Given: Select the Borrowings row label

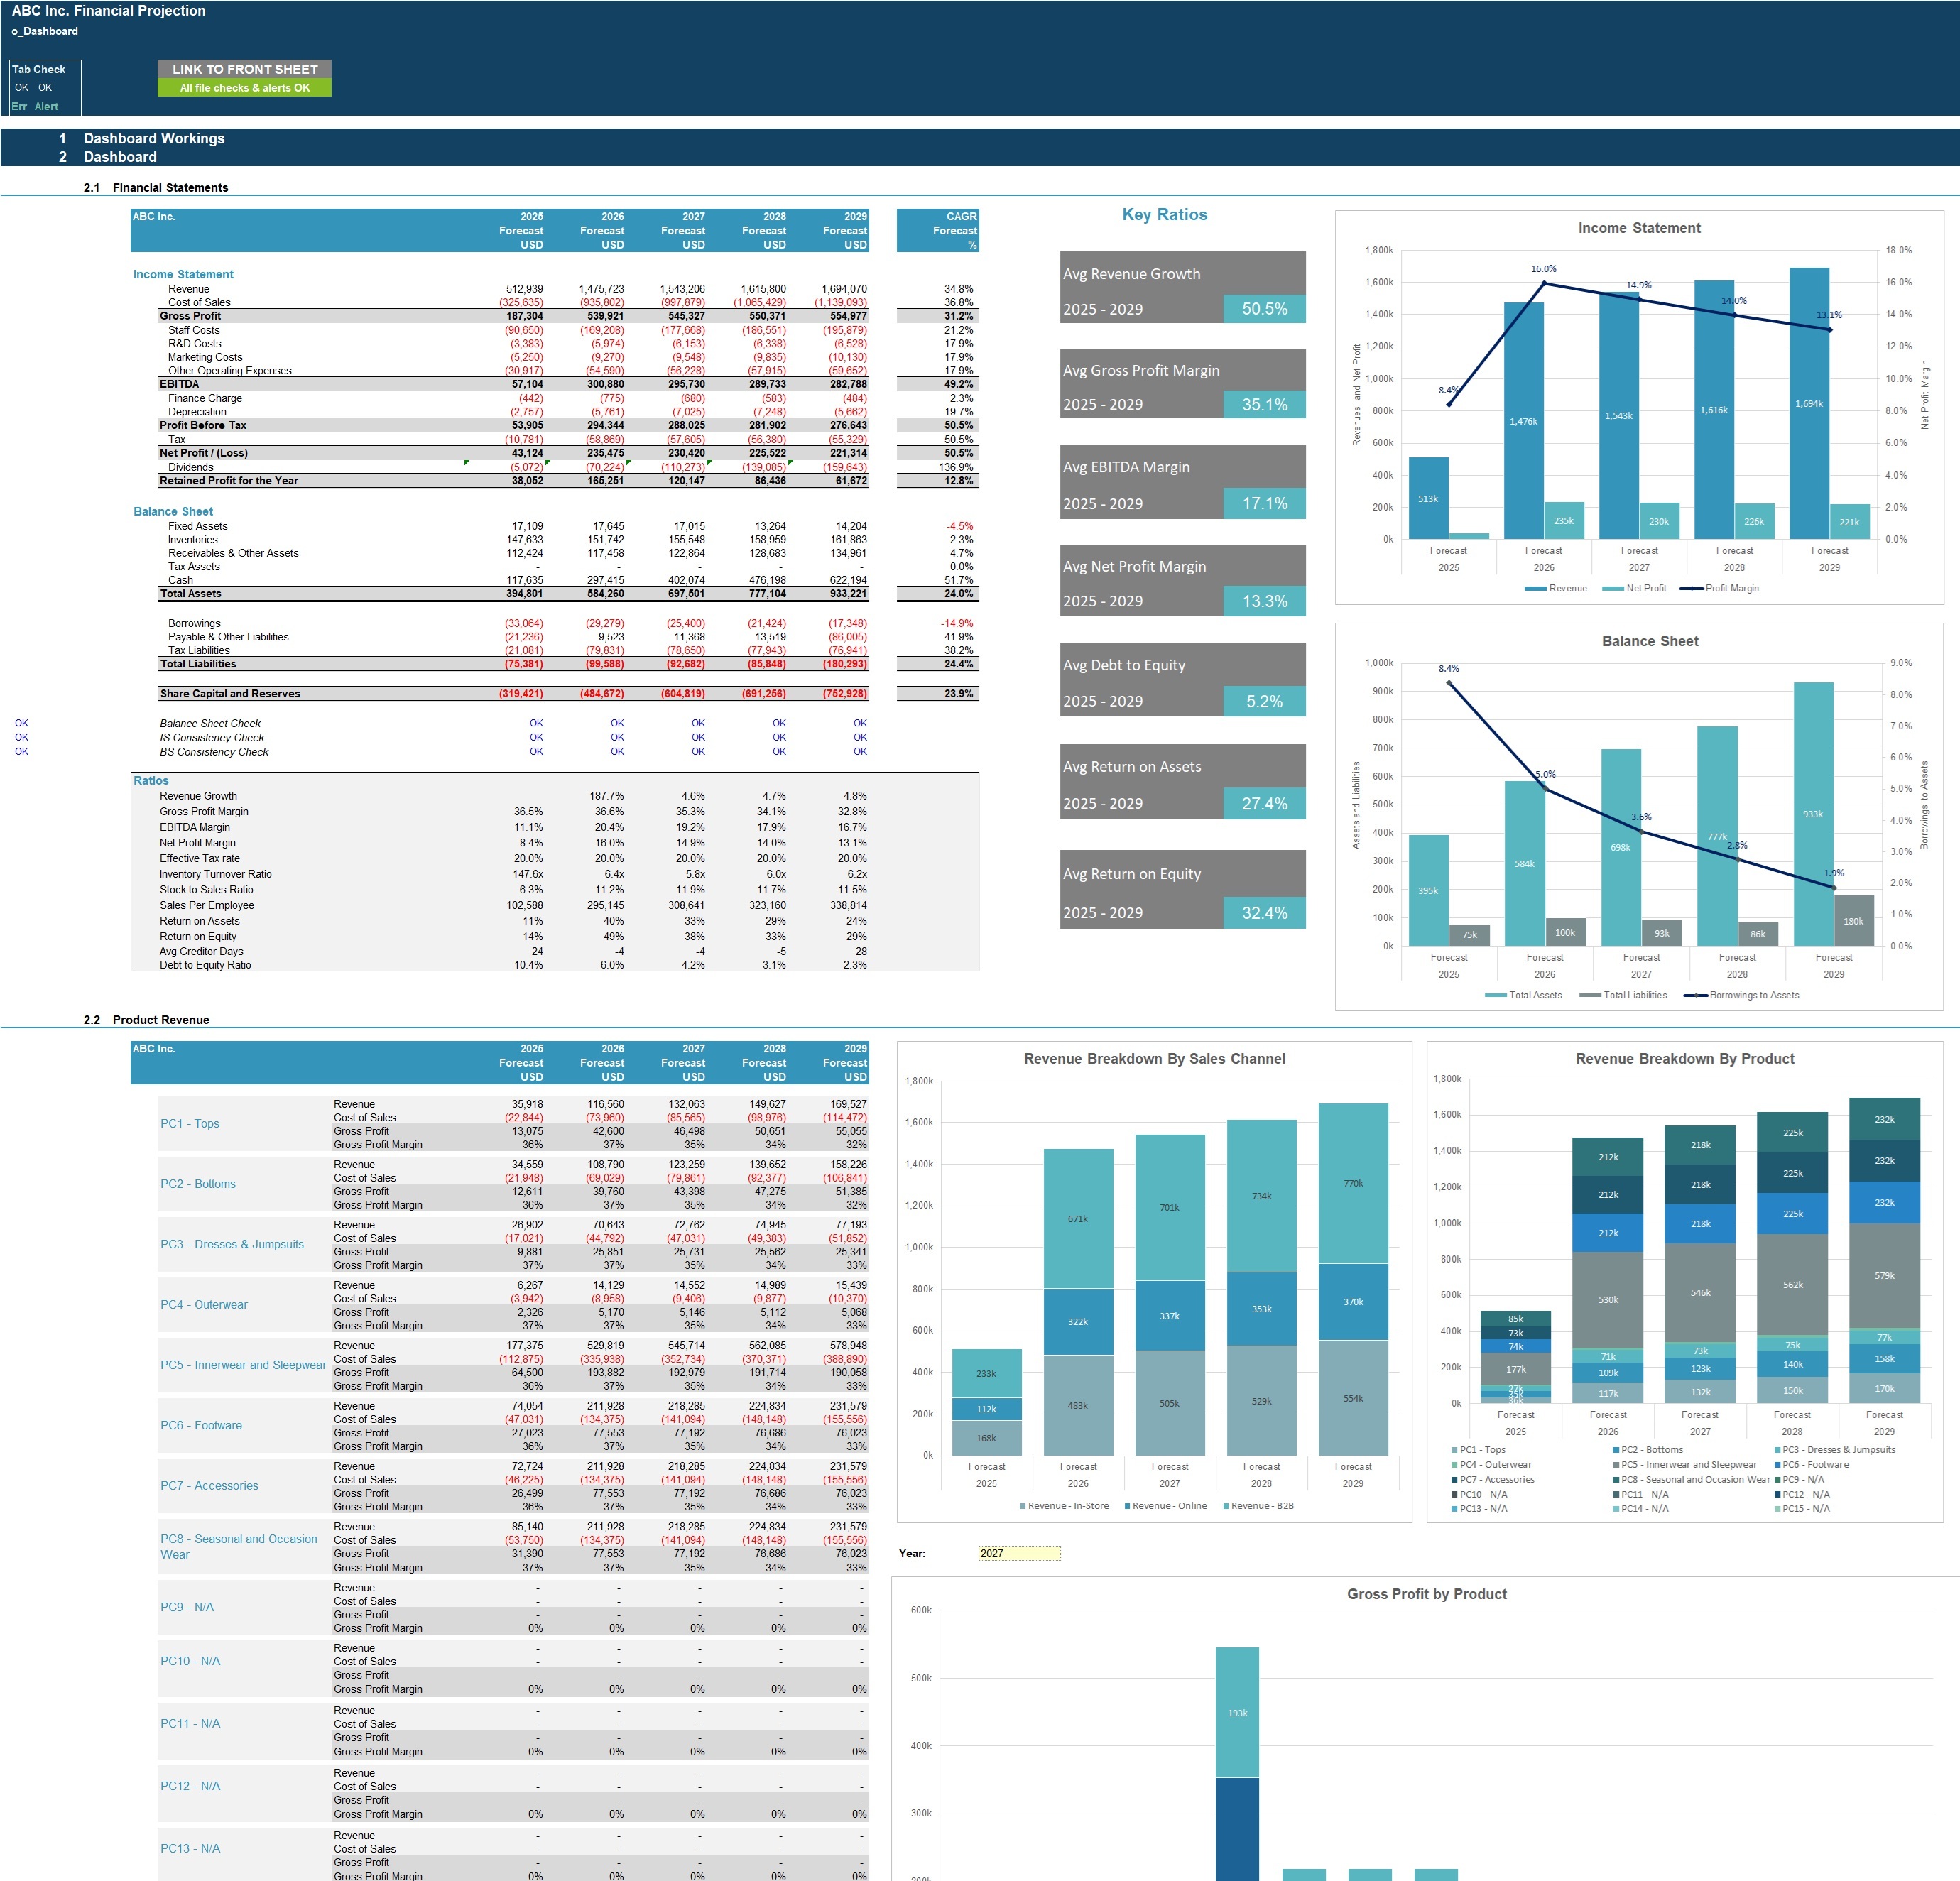Looking at the screenshot, I should 194,624.
